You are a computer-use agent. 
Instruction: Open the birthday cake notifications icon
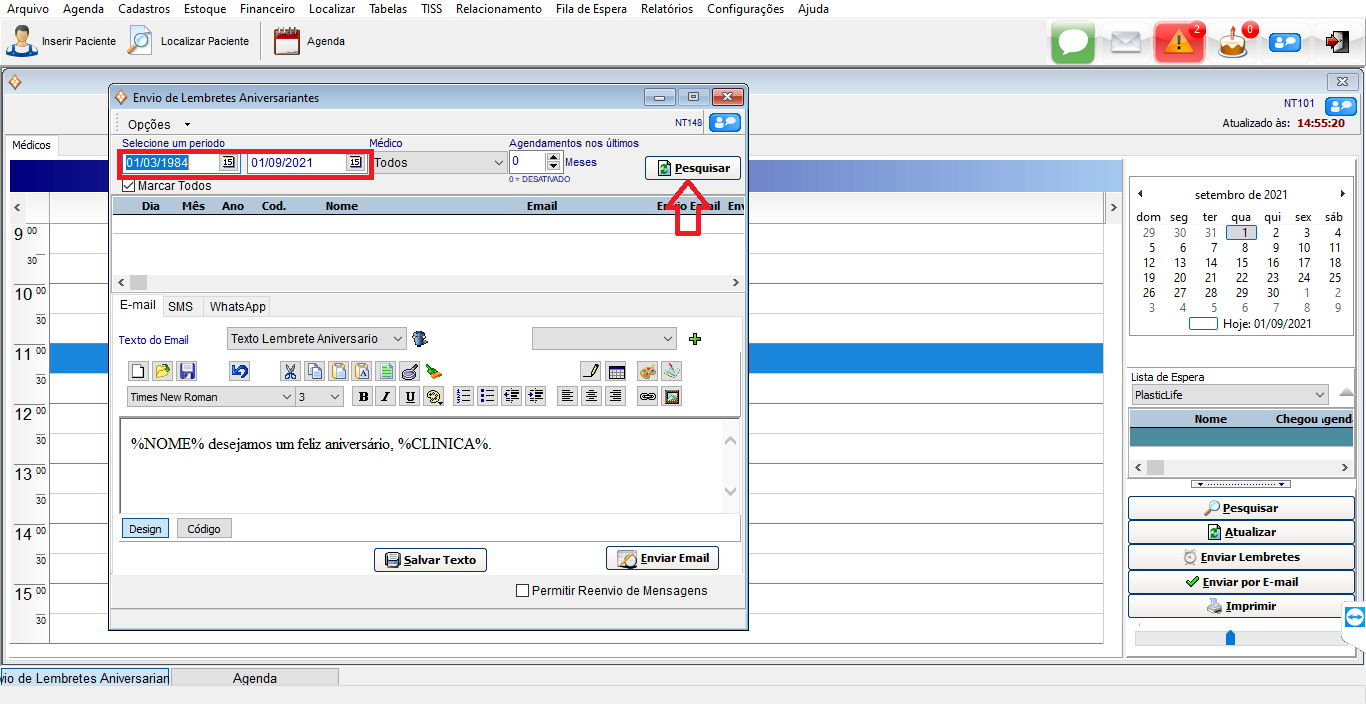click(x=1233, y=42)
